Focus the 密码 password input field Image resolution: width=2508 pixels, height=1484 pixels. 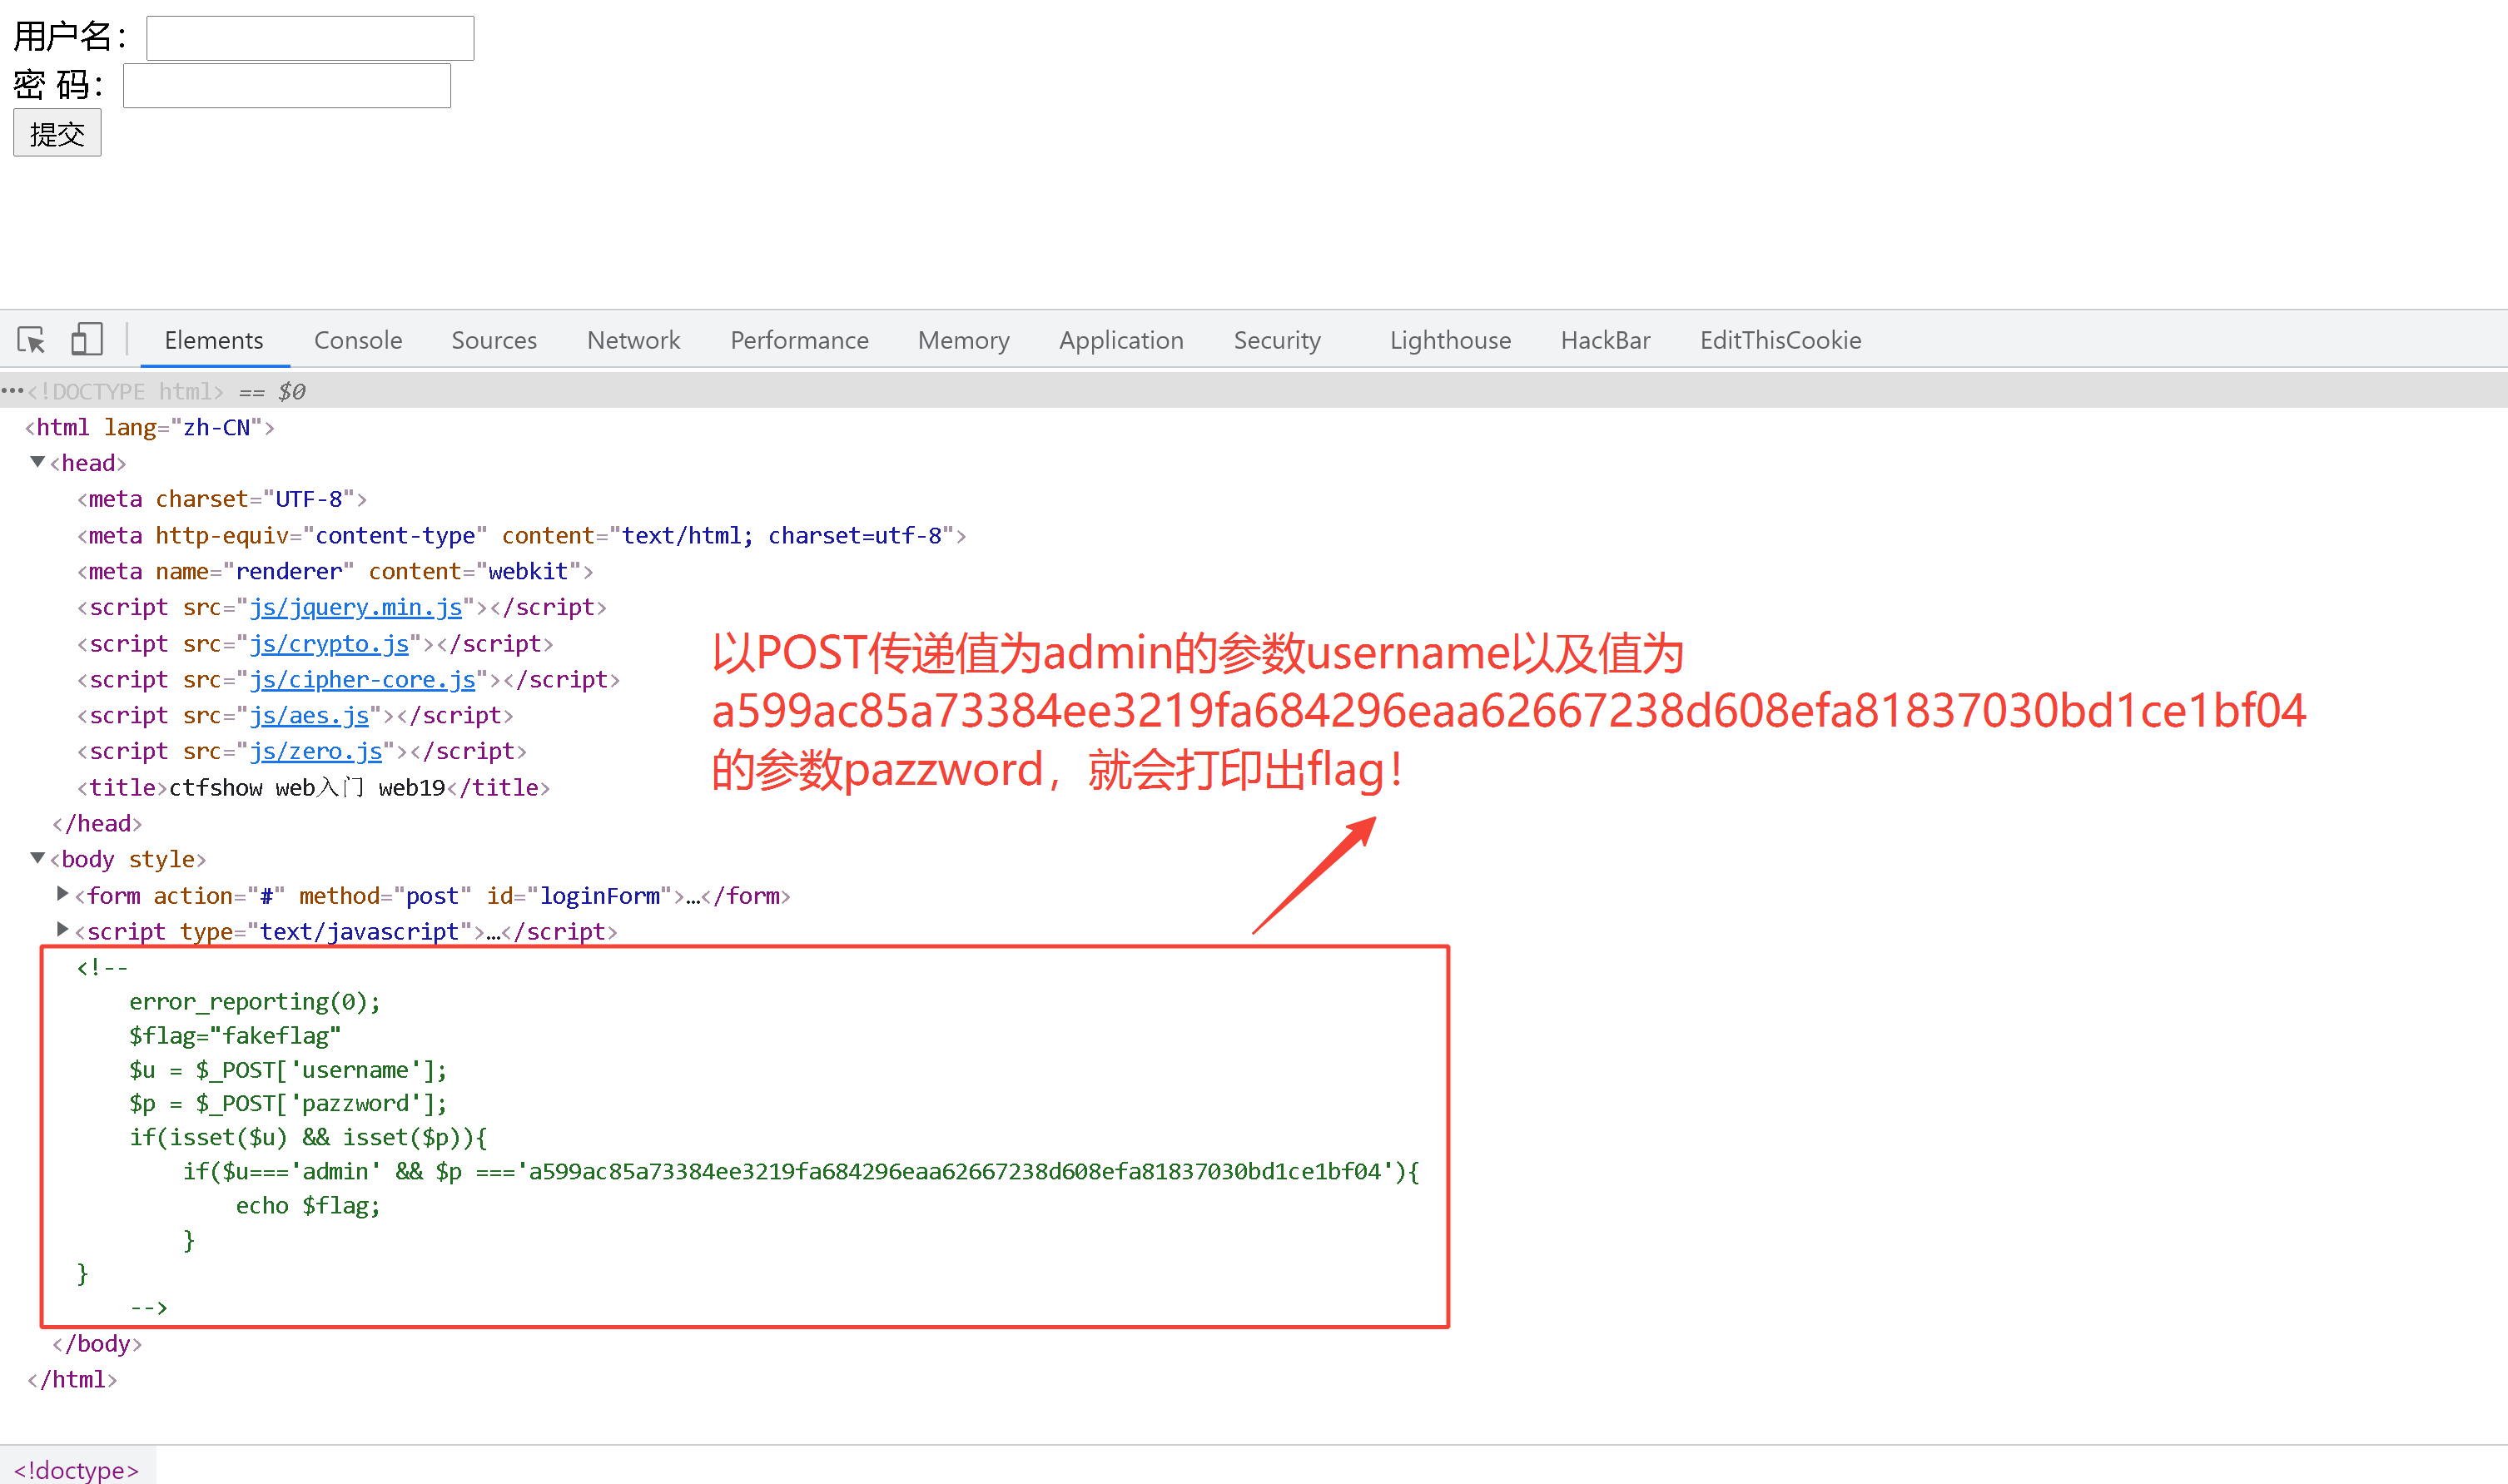(x=287, y=86)
